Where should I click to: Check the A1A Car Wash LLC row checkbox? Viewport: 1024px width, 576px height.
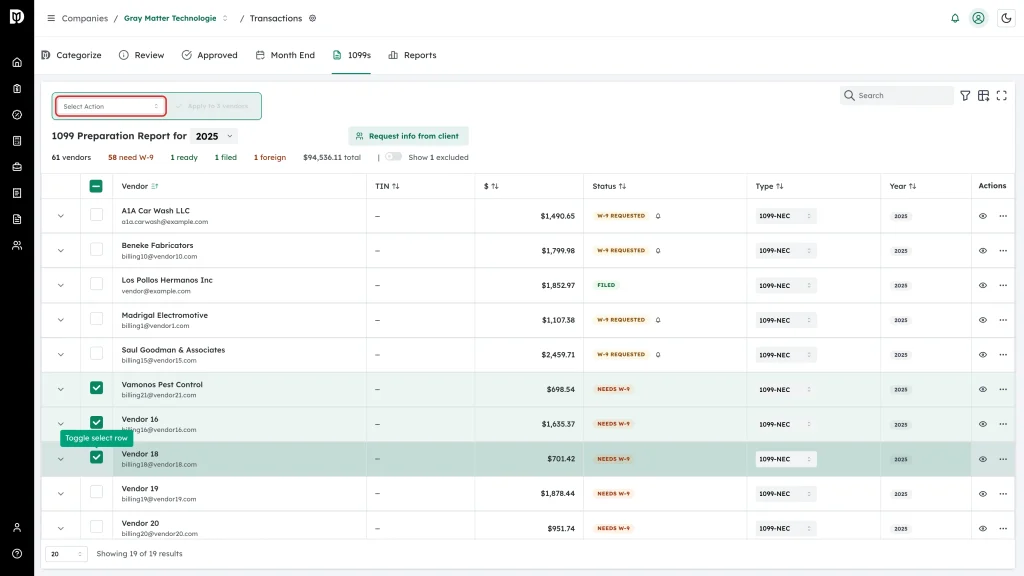(x=96, y=214)
